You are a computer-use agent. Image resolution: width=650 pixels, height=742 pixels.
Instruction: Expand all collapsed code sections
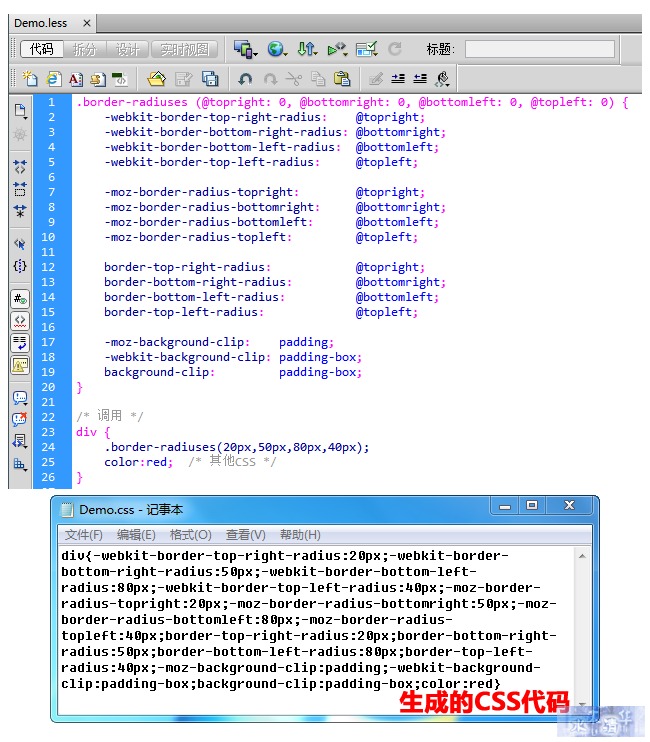[20, 211]
